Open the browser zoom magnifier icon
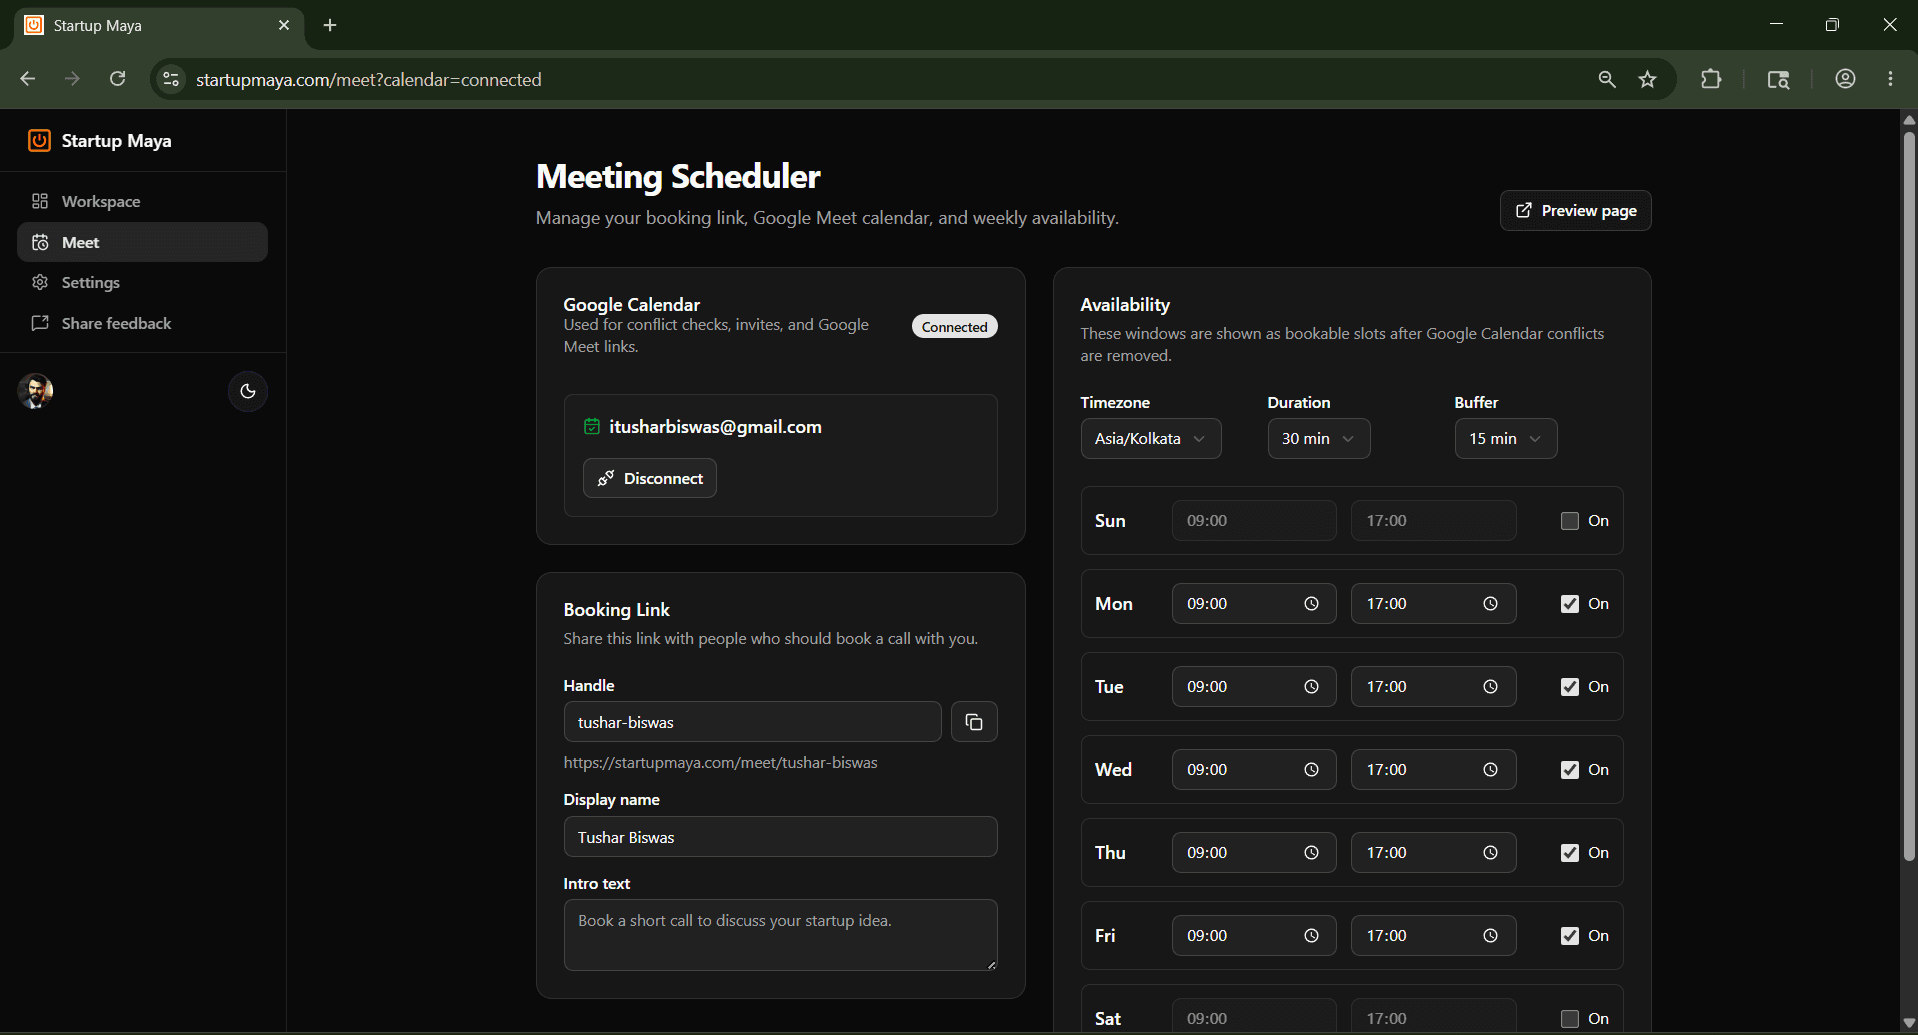Viewport: 1918px width, 1035px height. pyautogui.click(x=1607, y=79)
